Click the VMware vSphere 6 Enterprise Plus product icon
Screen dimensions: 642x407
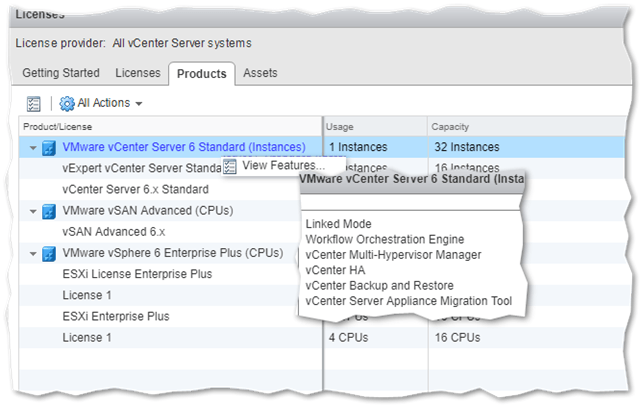(x=49, y=254)
